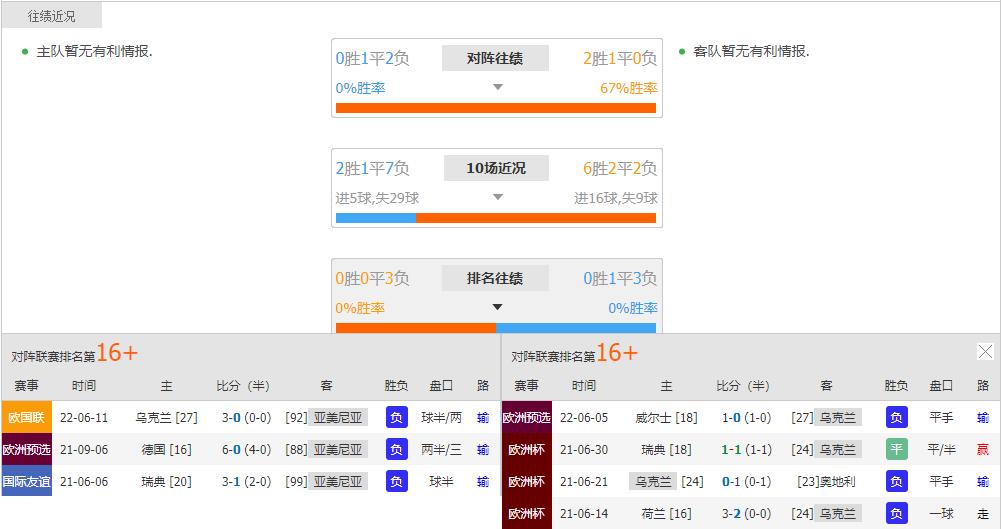Select 欧洲杯 tag in 荷兰 row
Viewport: 1001px width, 529px height.
tap(527, 513)
